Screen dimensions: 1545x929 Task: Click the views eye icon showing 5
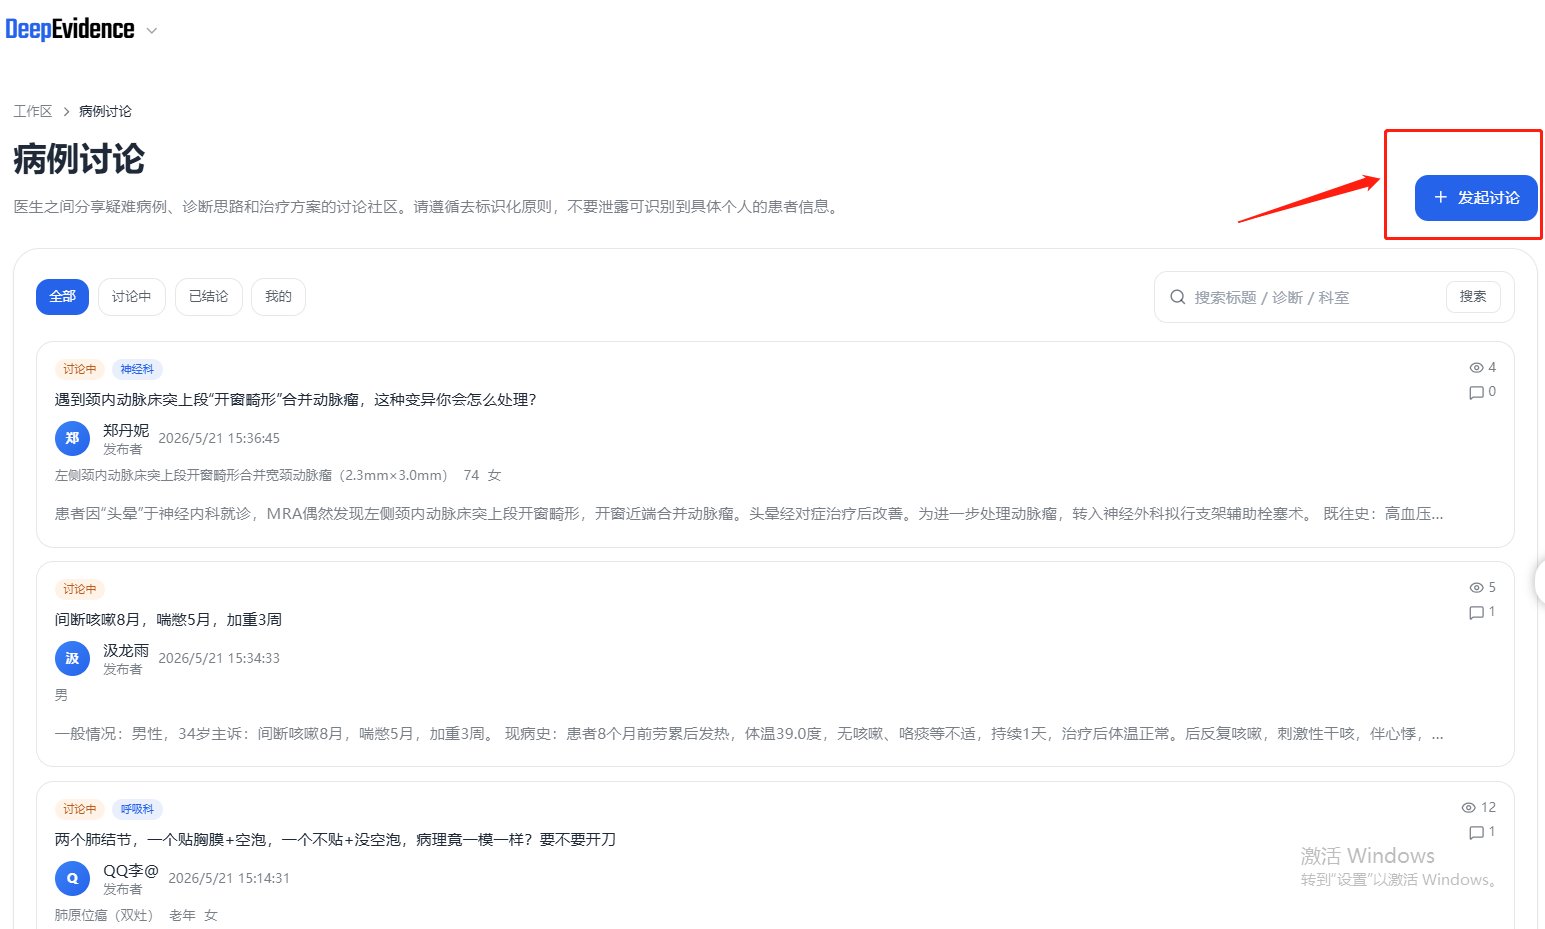[1476, 588]
